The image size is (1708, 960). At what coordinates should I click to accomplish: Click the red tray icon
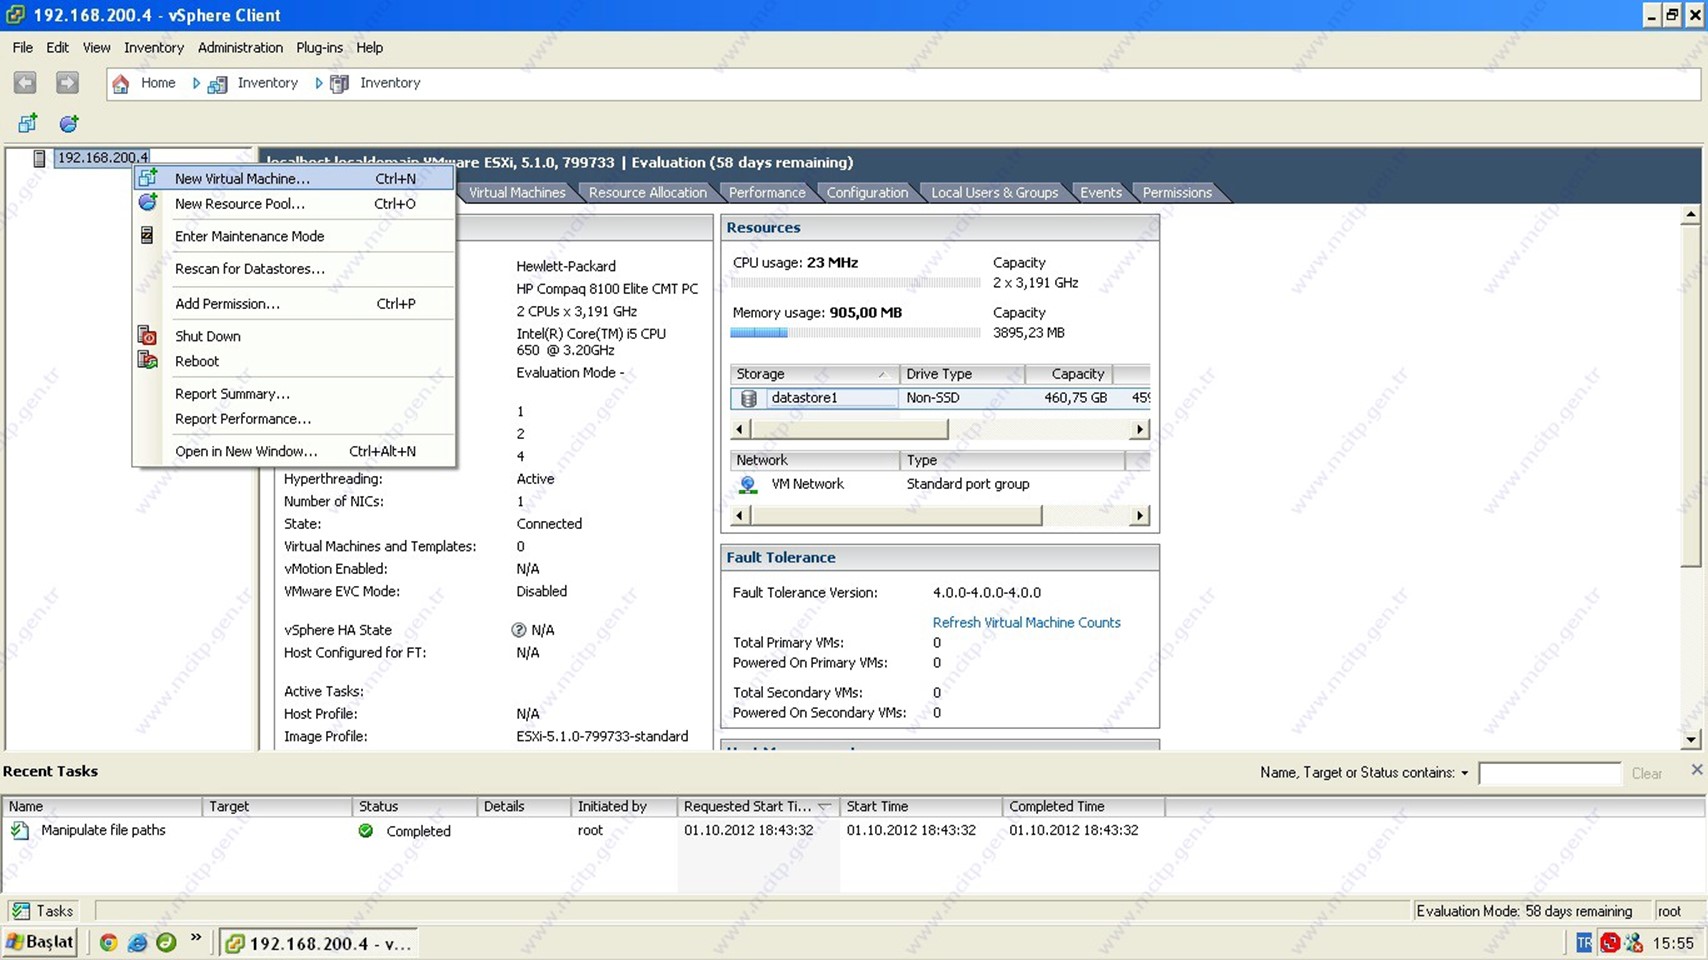pyautogui.click(x=1609, y=943)
